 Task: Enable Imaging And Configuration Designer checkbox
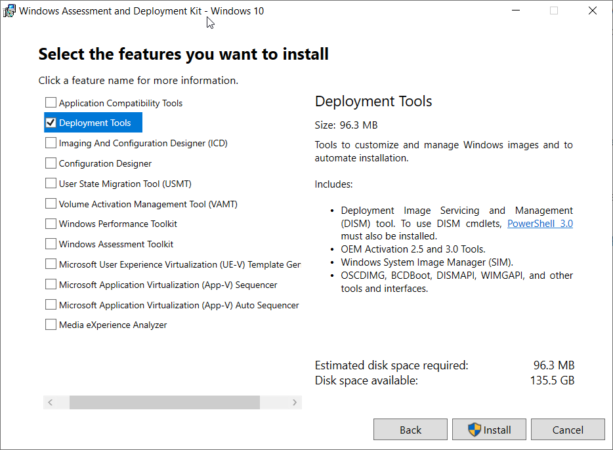50,143
